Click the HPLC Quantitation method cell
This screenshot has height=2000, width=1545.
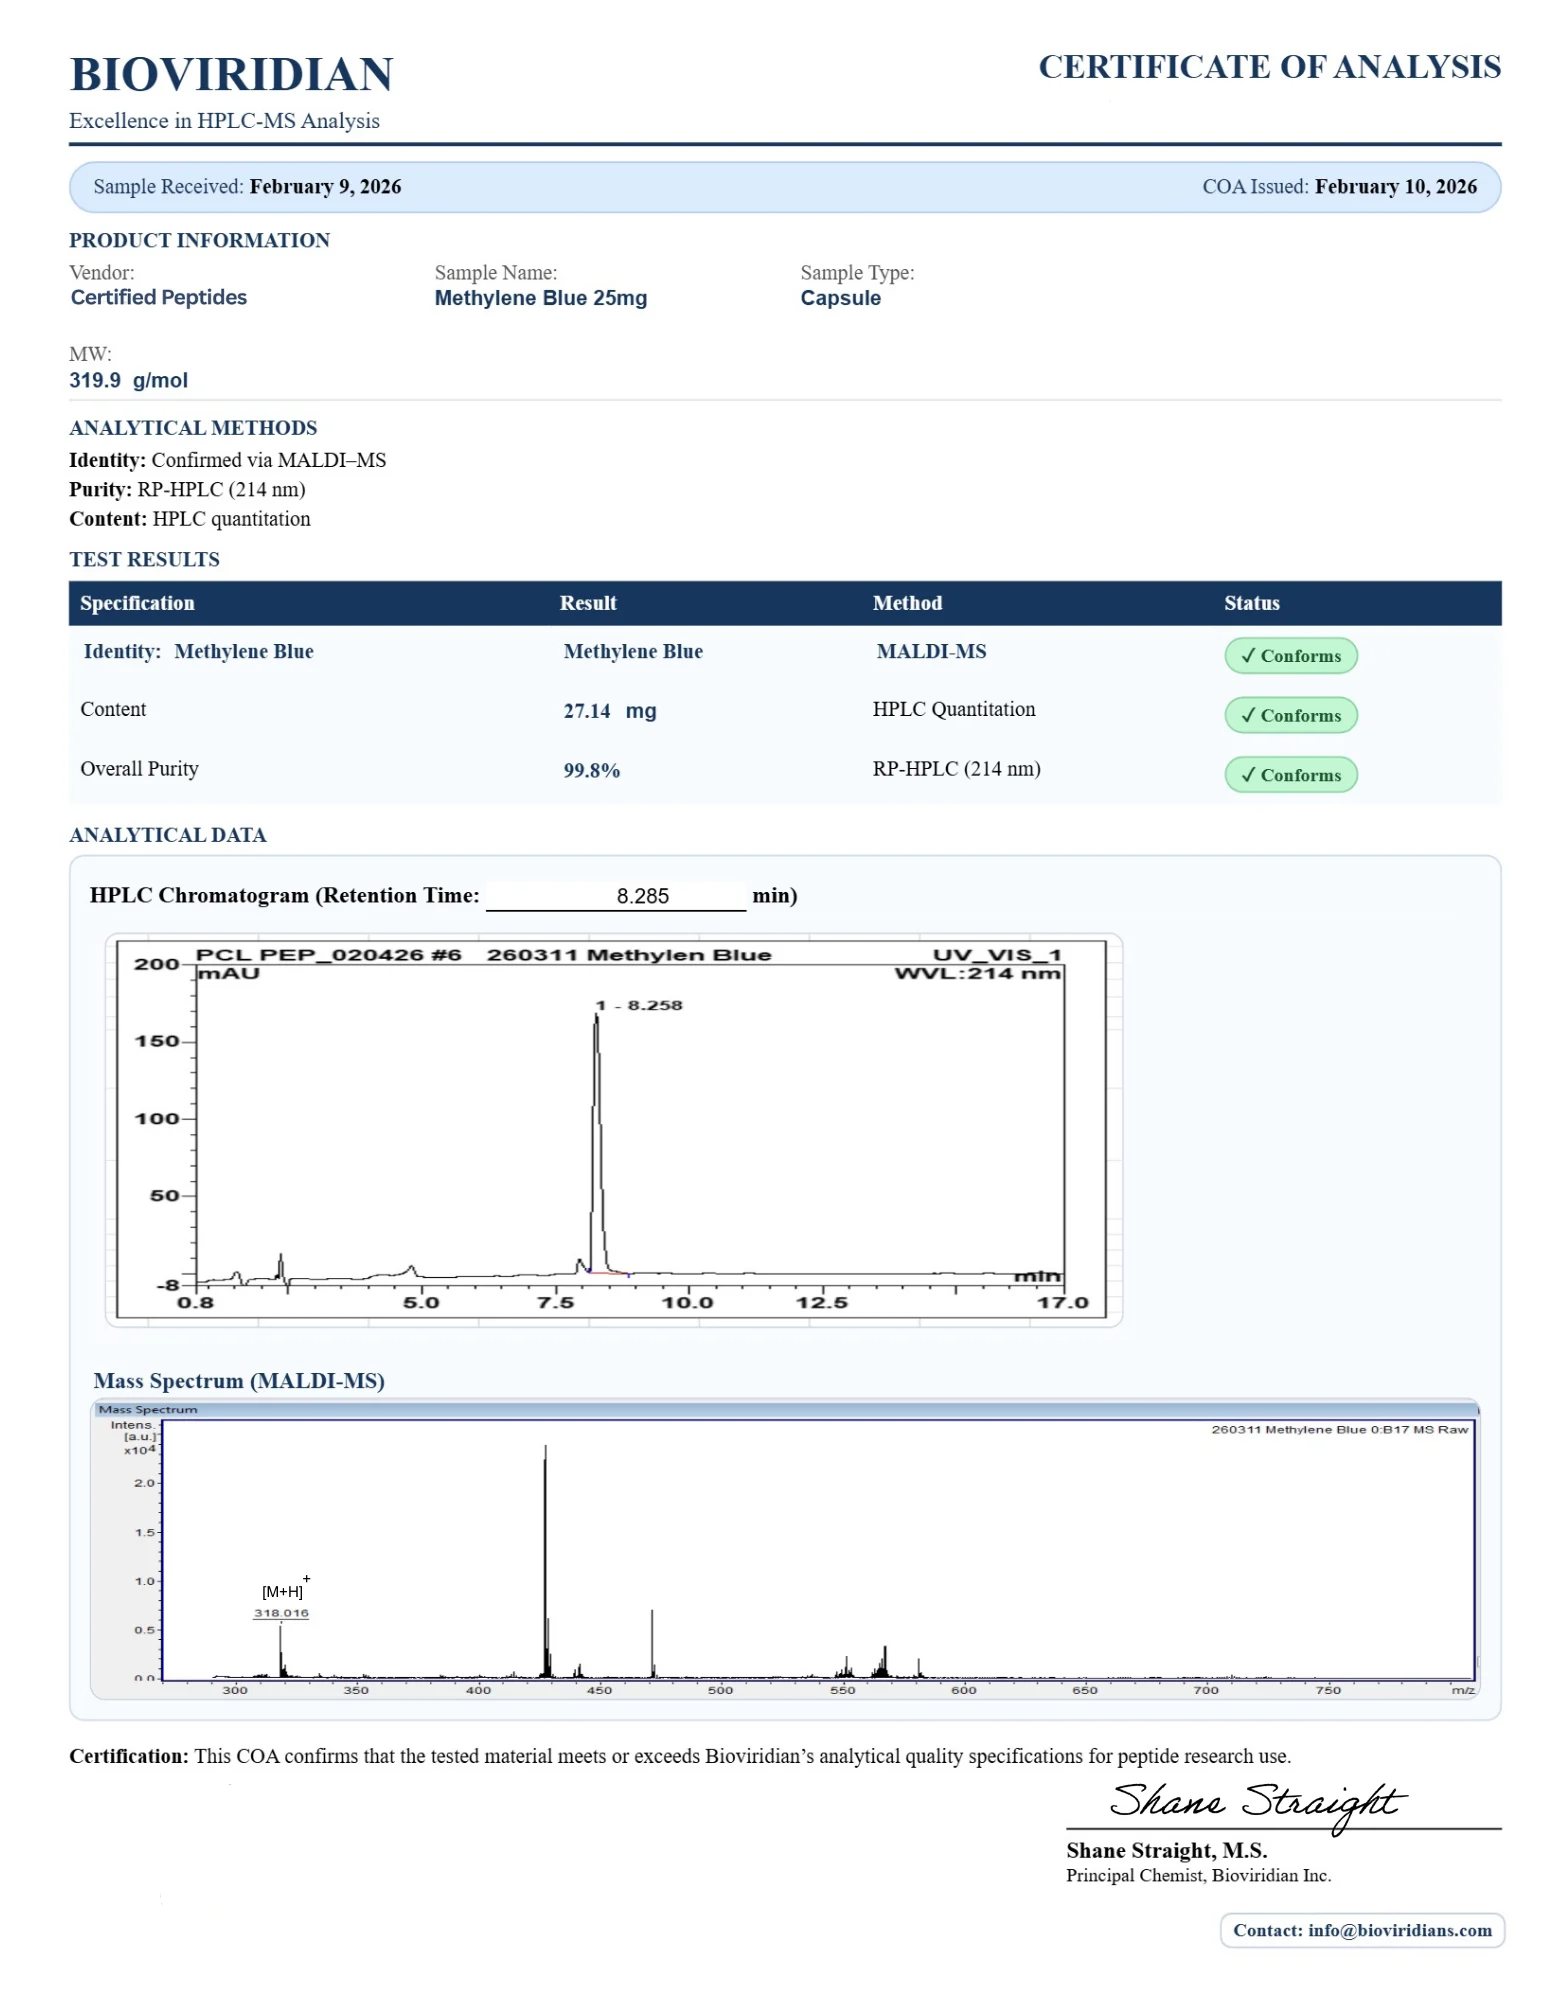coord(953,709)
